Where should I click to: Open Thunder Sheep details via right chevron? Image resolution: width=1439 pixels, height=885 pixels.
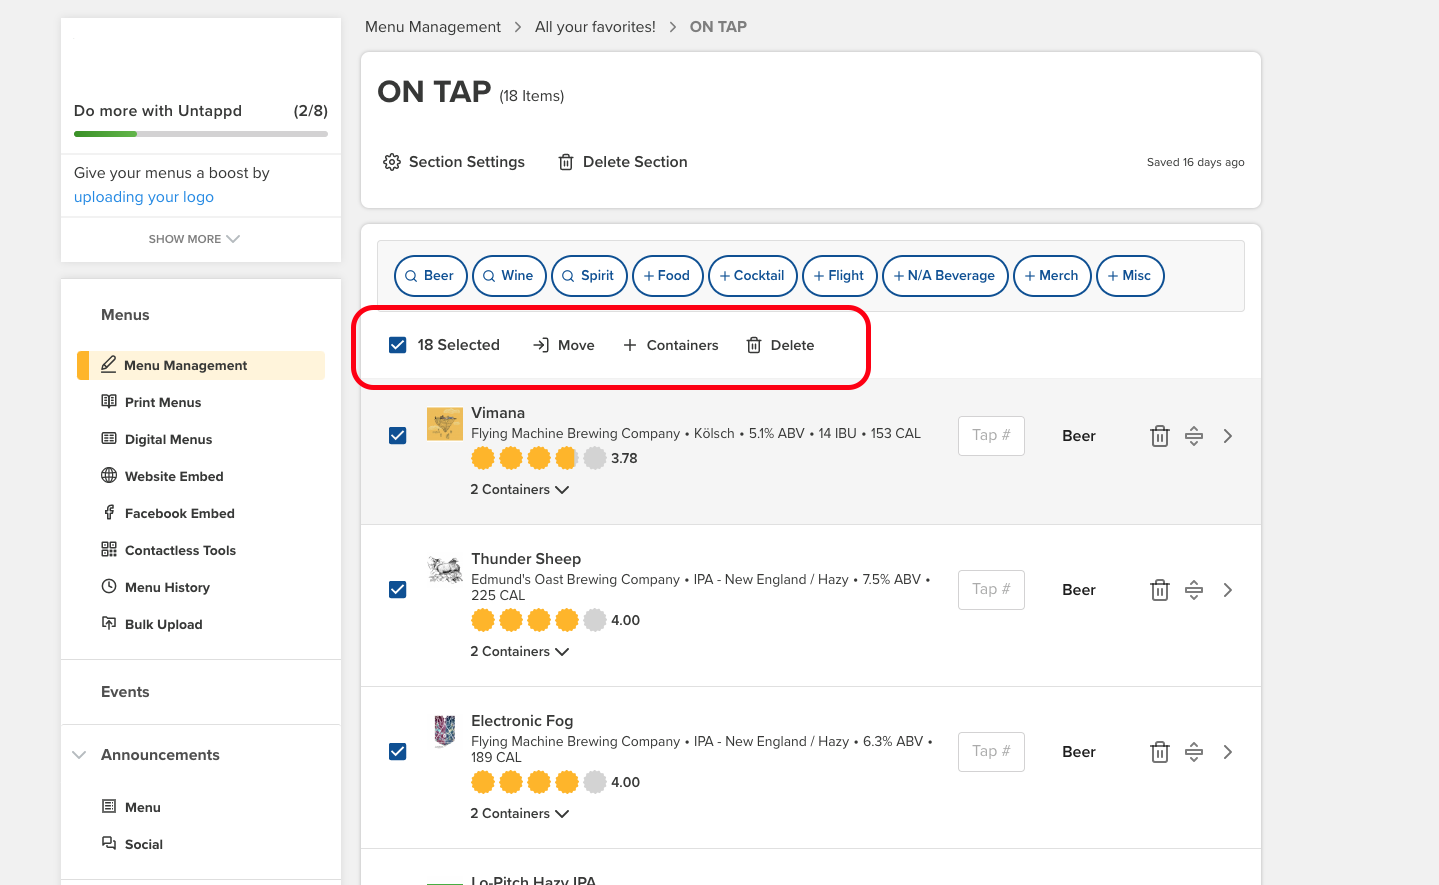coord(1228,590)
